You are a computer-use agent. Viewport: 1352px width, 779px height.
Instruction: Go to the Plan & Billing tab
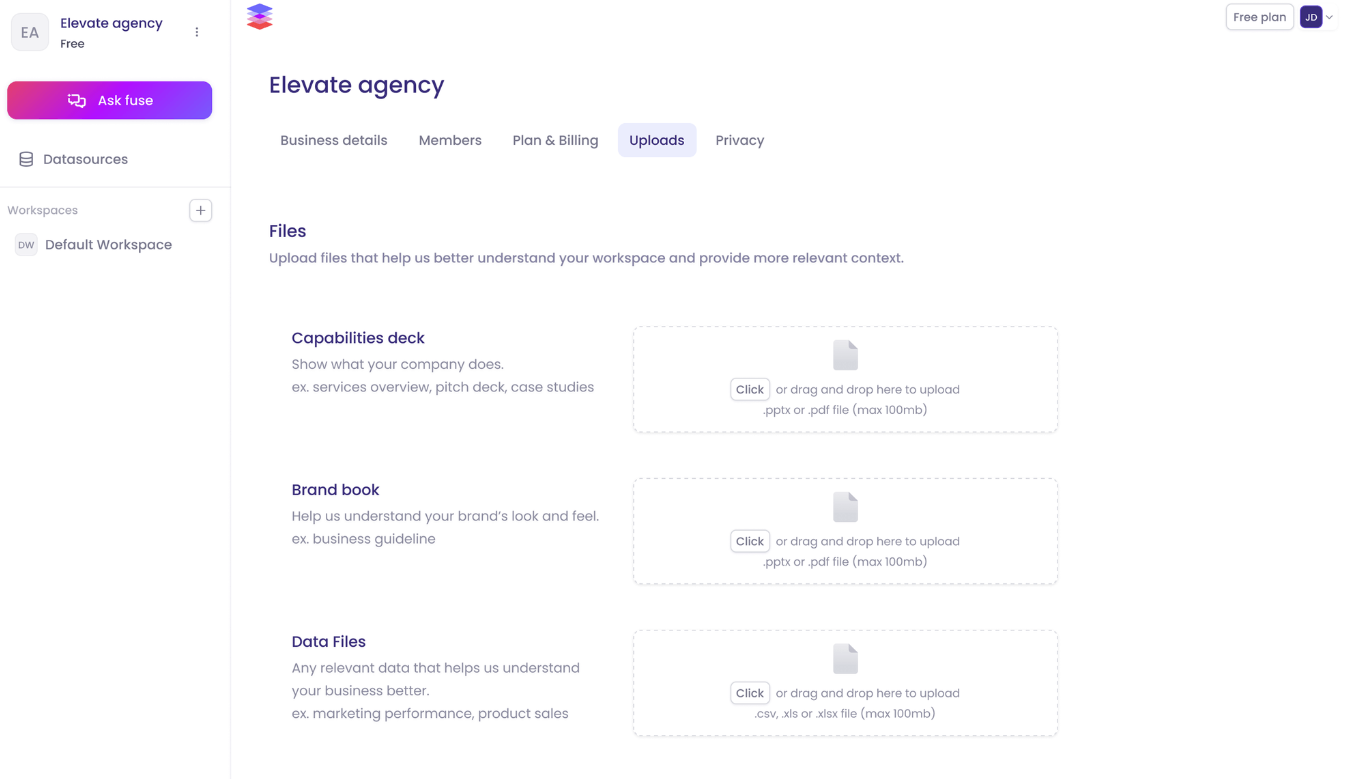coord(555,141)
